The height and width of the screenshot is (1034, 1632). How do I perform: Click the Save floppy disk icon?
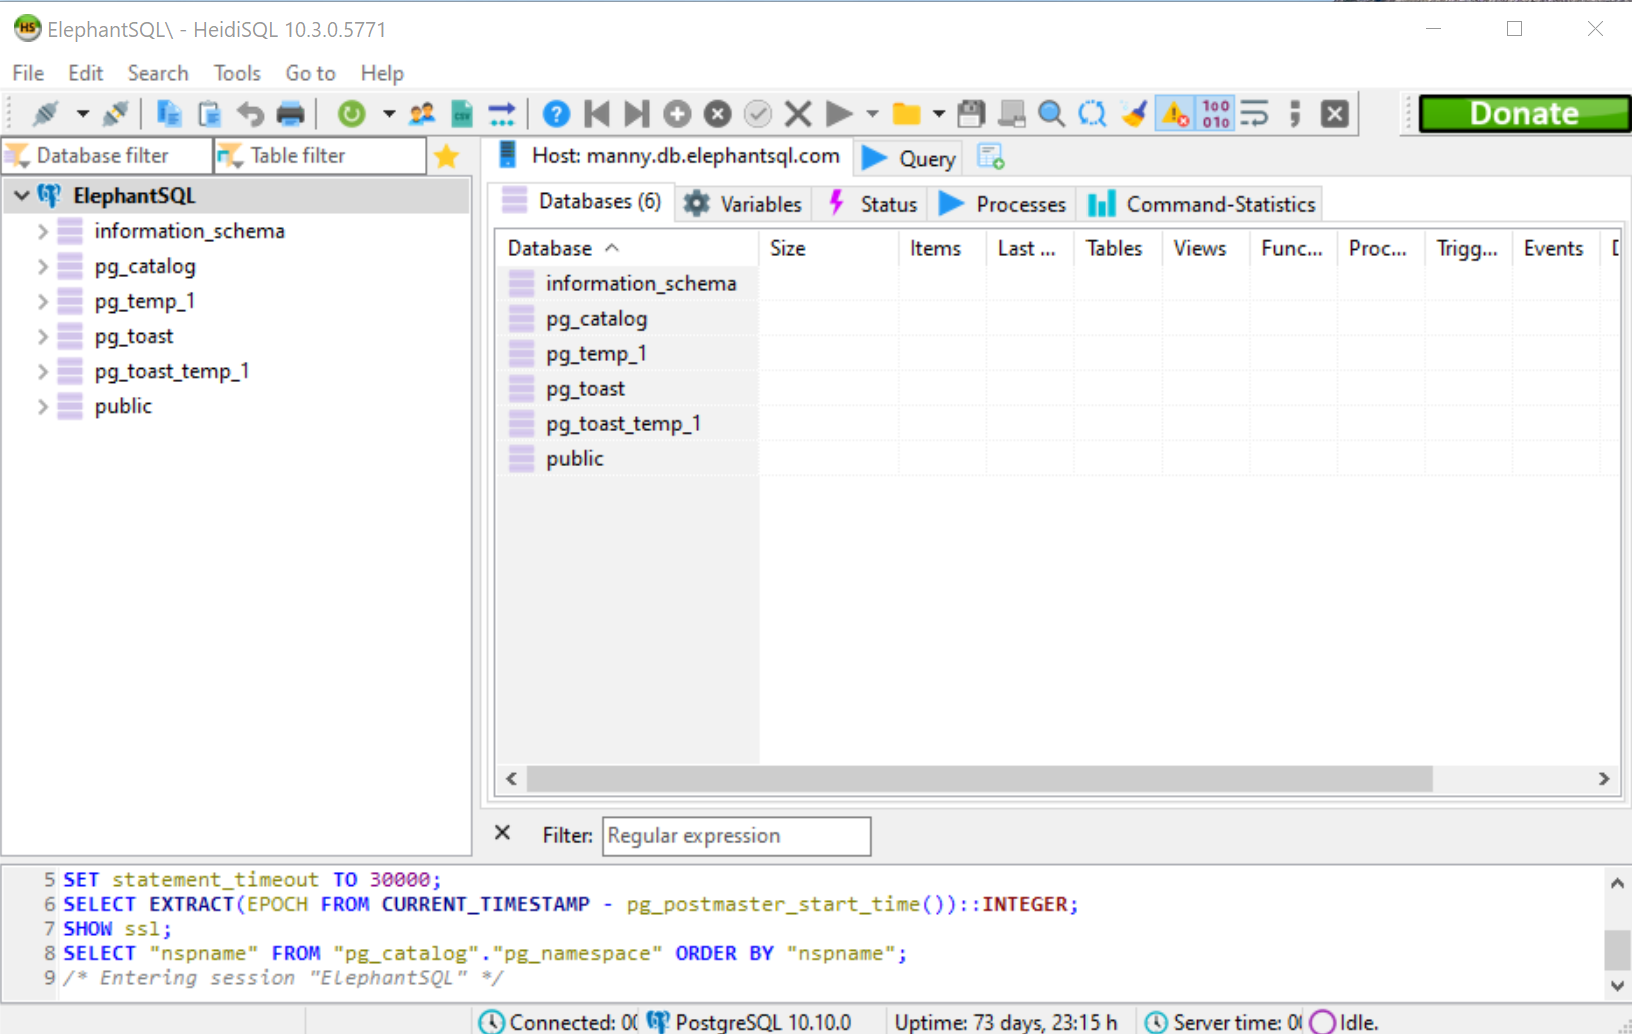click(971, 114)
